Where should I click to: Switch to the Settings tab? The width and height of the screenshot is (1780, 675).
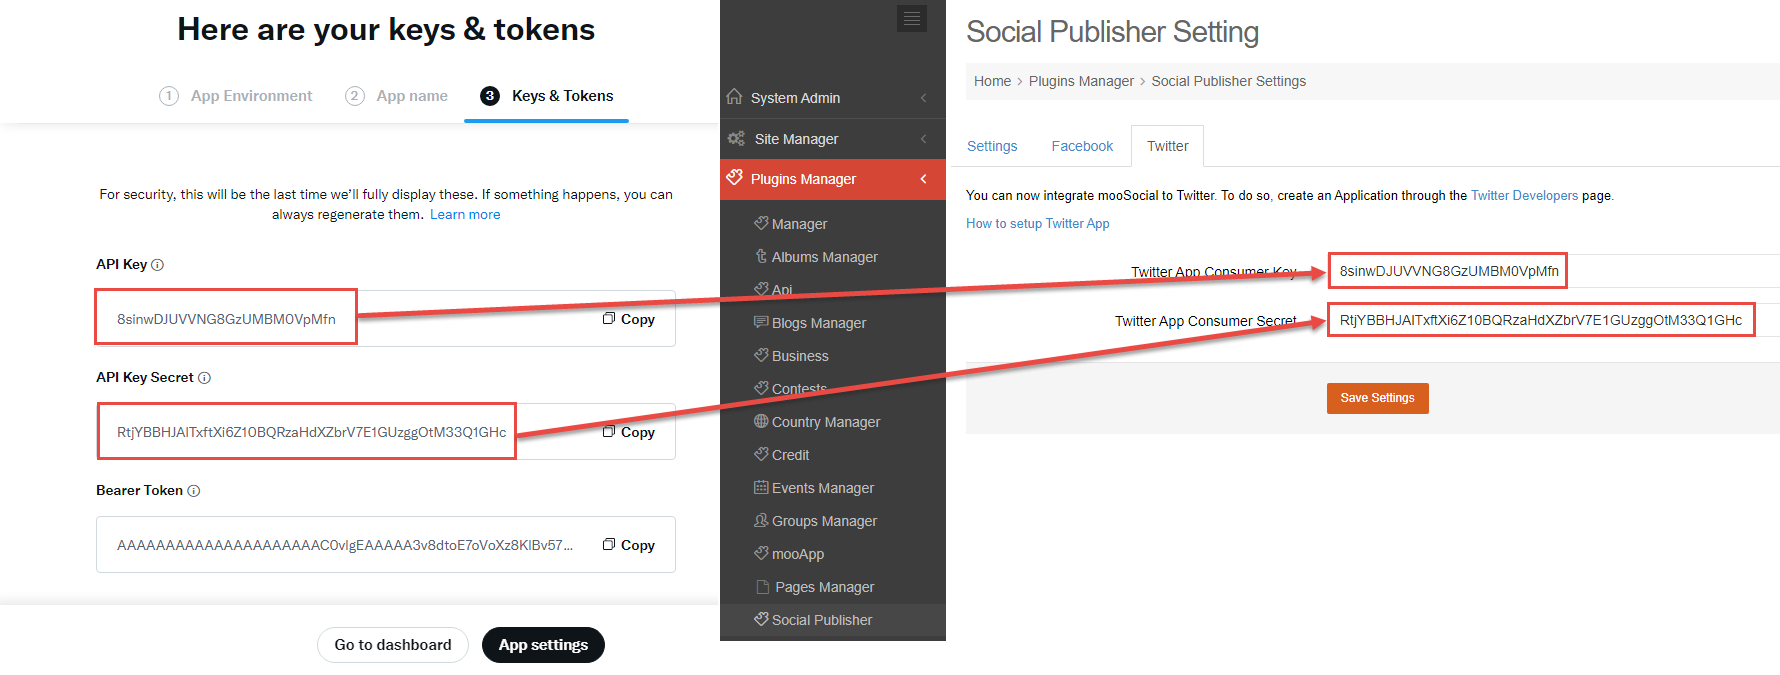point(992,146)
